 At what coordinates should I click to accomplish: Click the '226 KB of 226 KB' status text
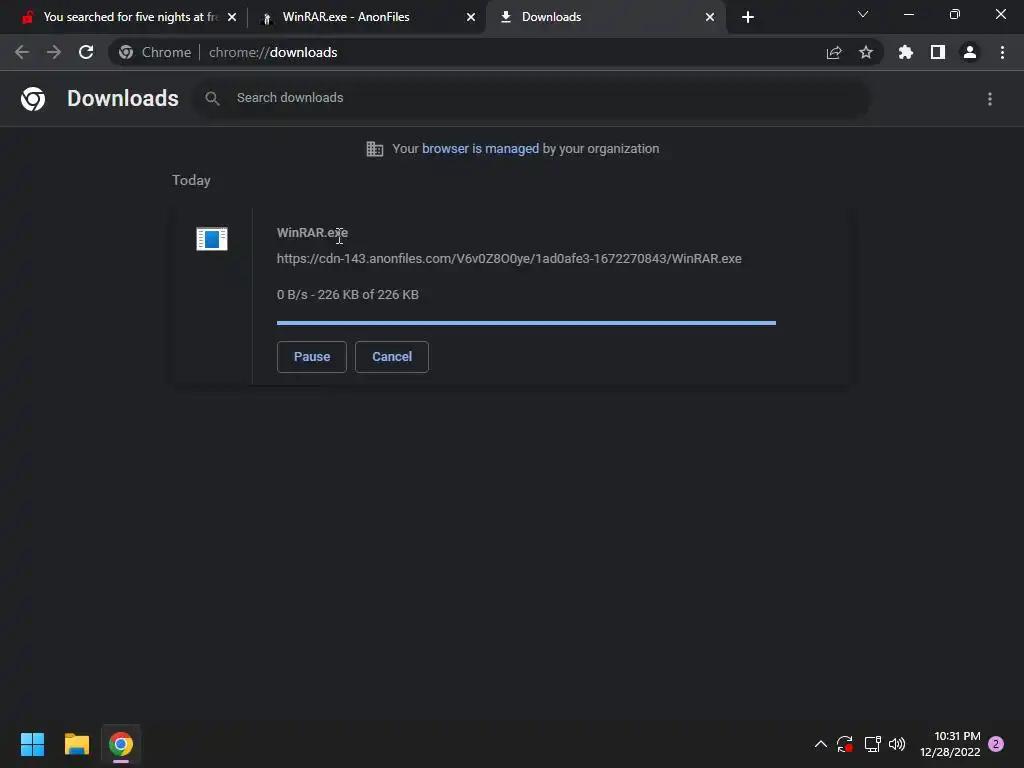368,295
